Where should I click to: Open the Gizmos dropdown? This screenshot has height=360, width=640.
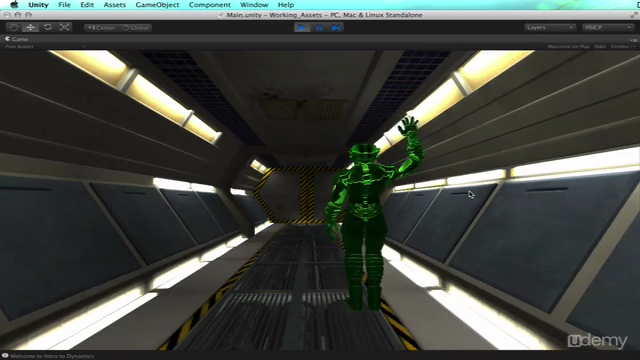622,47
